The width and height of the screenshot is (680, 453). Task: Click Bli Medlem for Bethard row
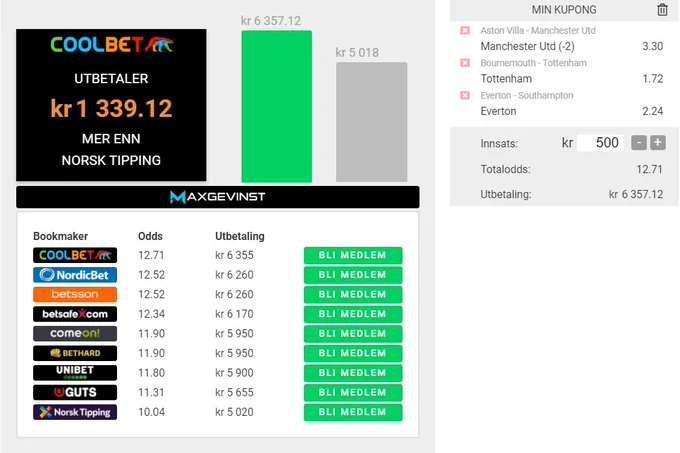(x=353, y=353)
